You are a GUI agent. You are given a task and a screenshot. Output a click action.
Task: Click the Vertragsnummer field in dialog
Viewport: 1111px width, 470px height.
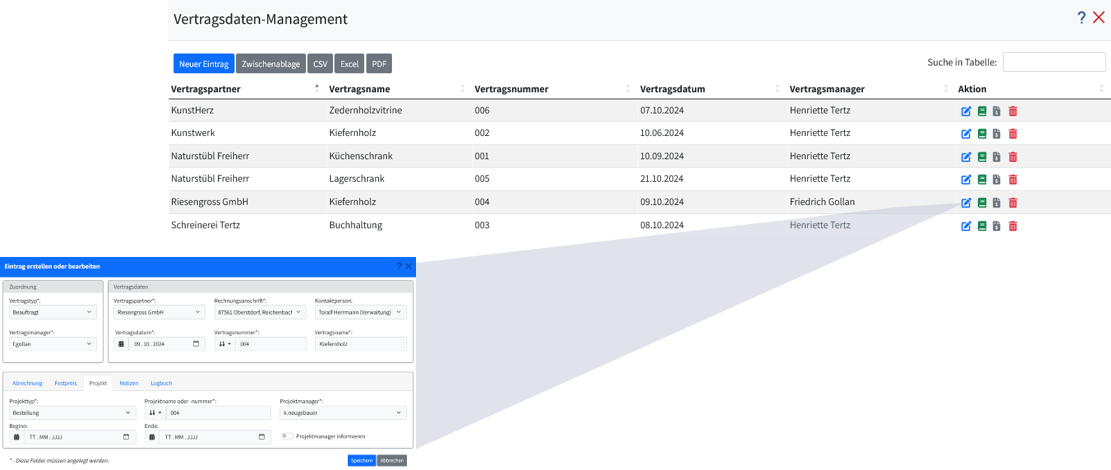(x=271, y=344)
